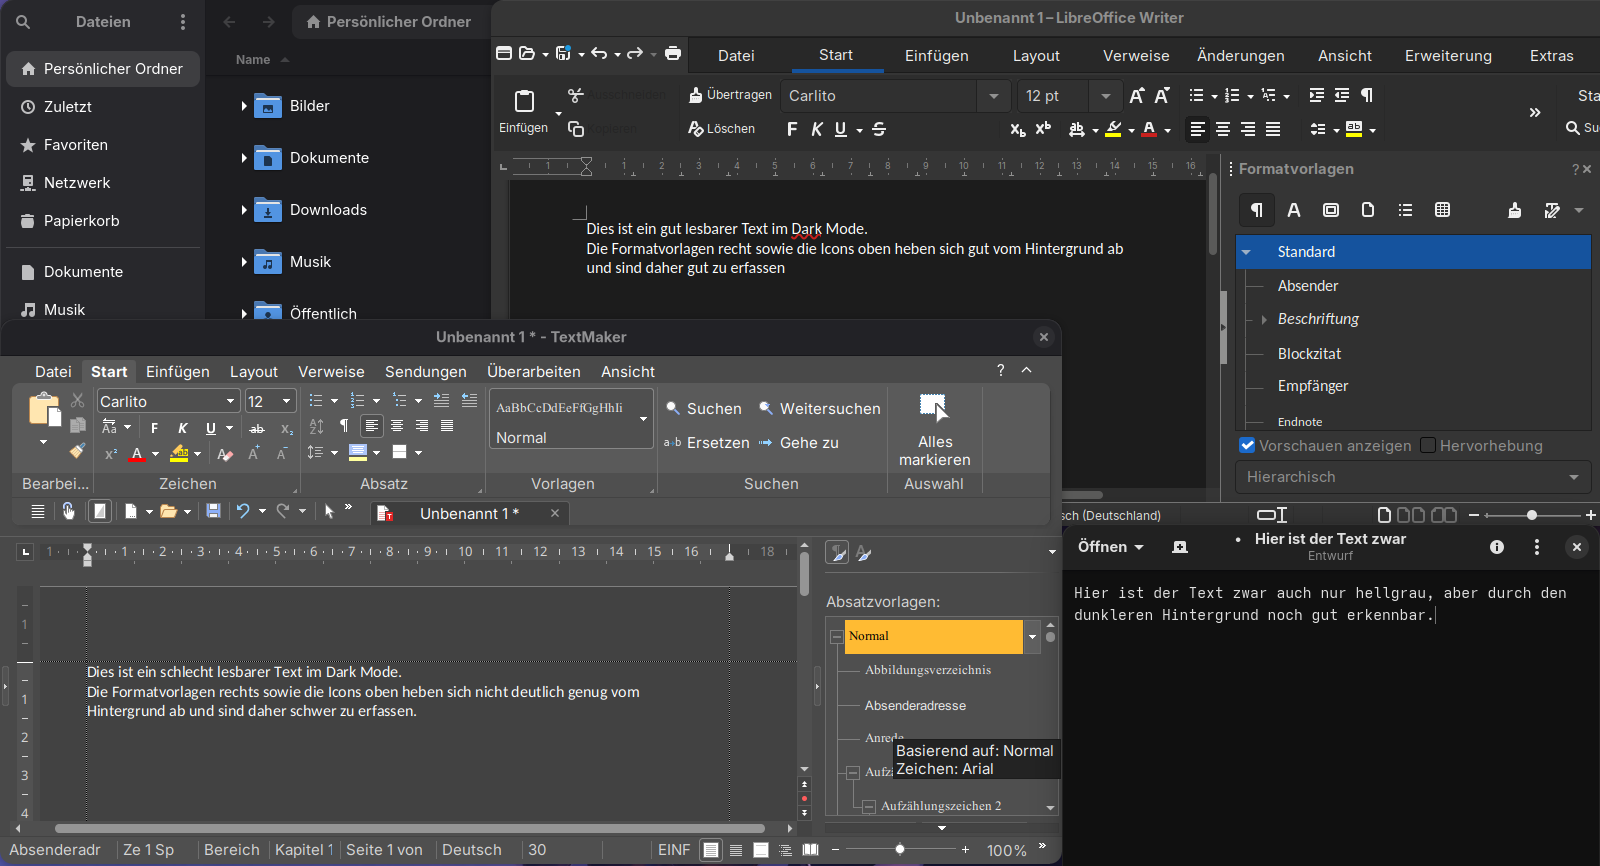Screen dimensions: 1600x866
Task: Toggle EINF insert mode in TextMaker status bar
Action: tap(674, 850)
